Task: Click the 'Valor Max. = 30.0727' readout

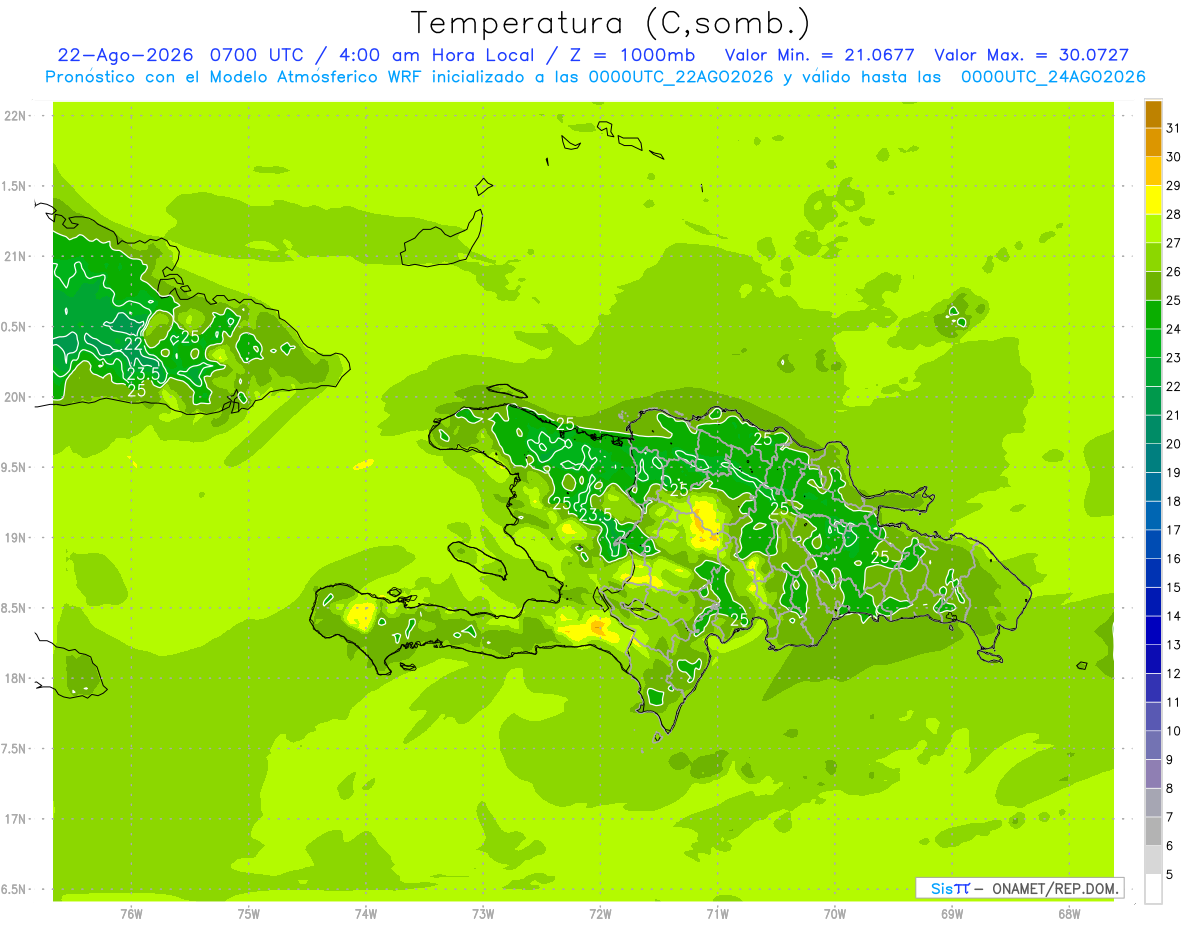Action: [1031, 55]
